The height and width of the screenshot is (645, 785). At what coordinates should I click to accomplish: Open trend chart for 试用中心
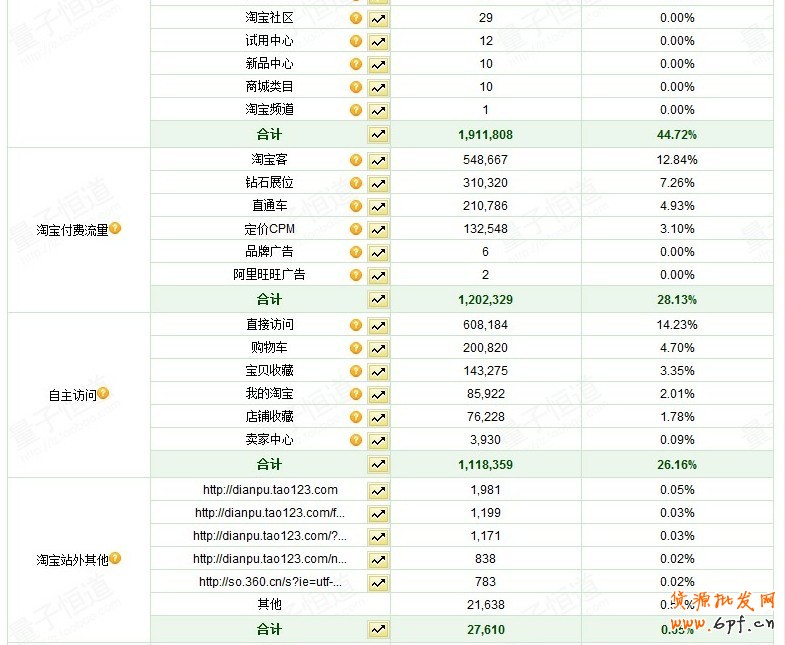point(378,42)
